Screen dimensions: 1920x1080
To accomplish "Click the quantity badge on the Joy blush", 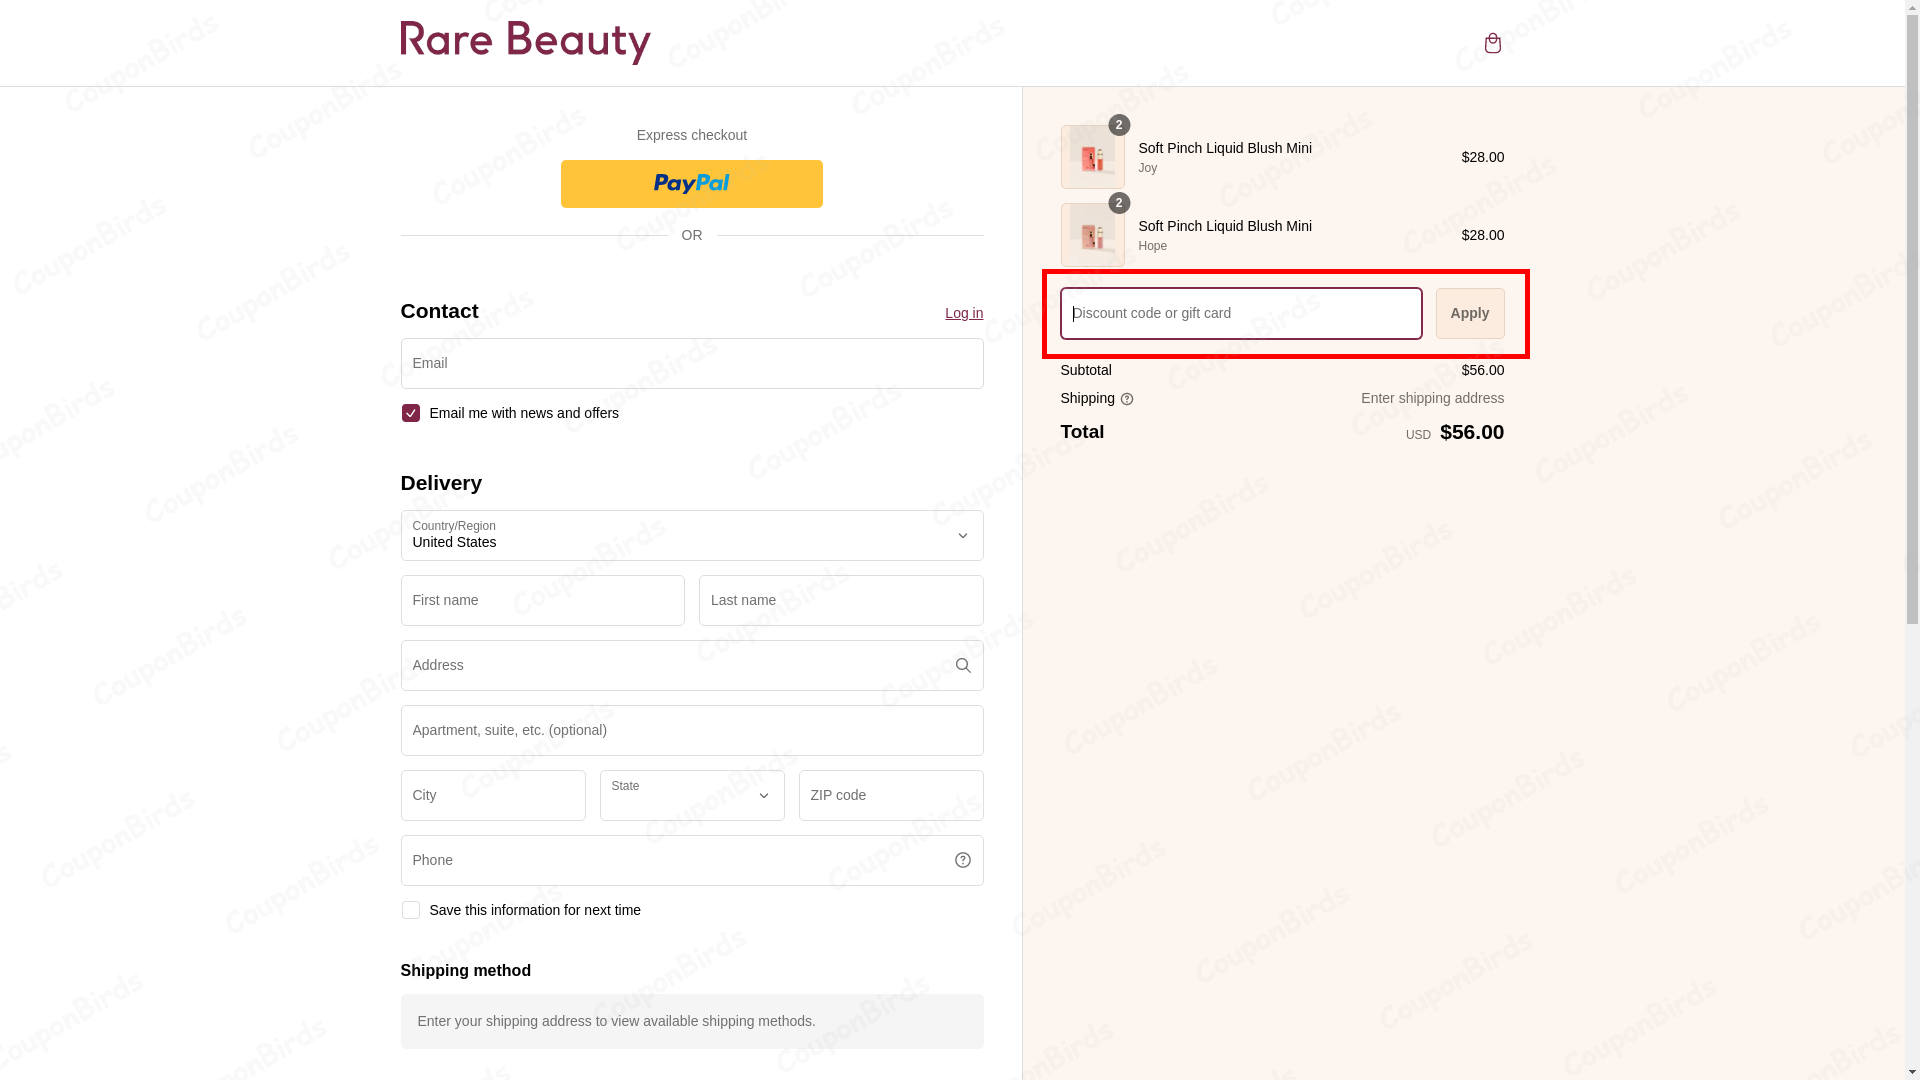I will pos(1118,125).
